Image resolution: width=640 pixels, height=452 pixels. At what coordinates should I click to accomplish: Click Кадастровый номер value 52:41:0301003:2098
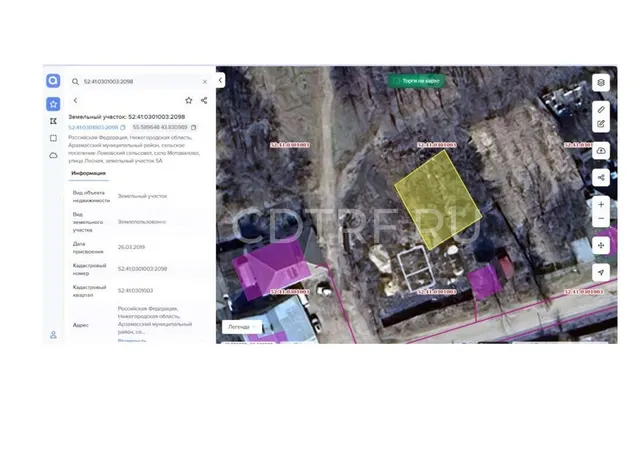142,269
